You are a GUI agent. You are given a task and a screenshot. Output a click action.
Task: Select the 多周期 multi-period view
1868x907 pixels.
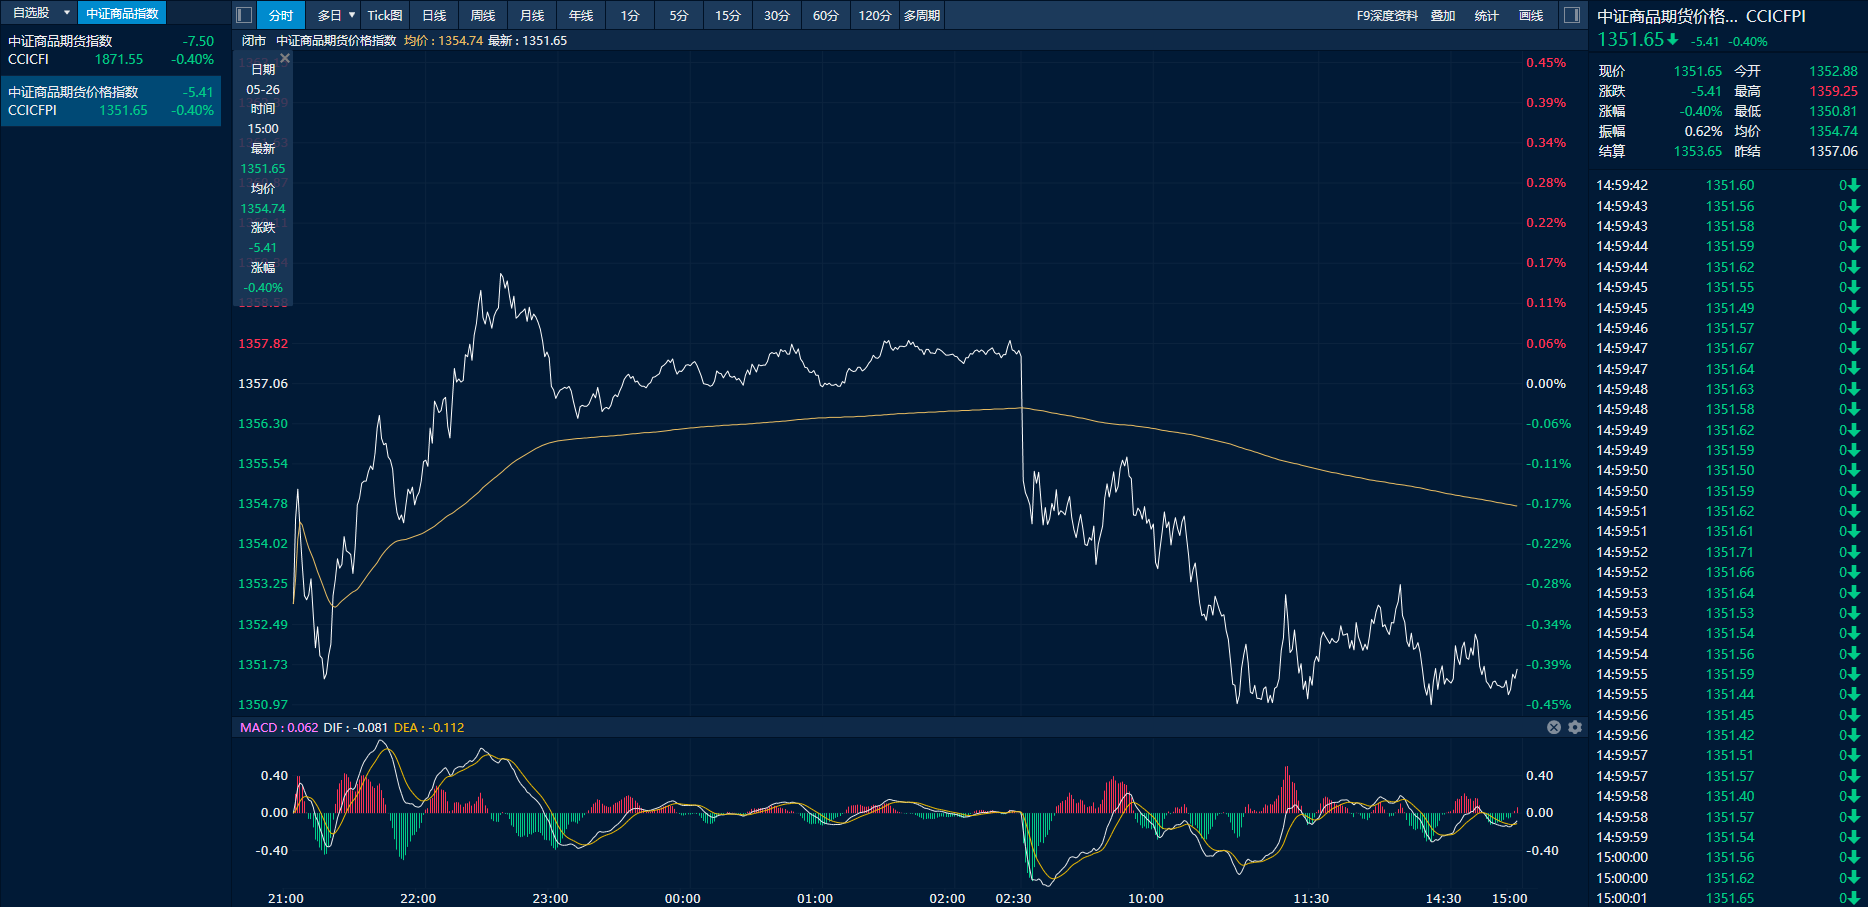point(921,15)
